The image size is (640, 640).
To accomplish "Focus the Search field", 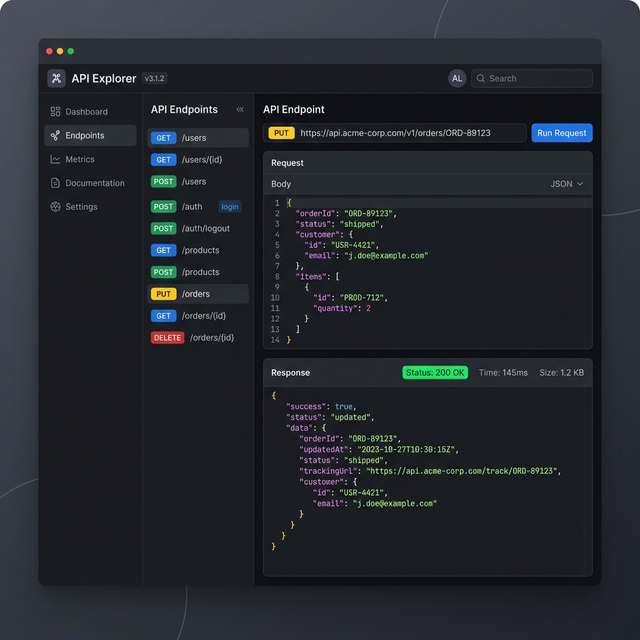I will point(532,78).
